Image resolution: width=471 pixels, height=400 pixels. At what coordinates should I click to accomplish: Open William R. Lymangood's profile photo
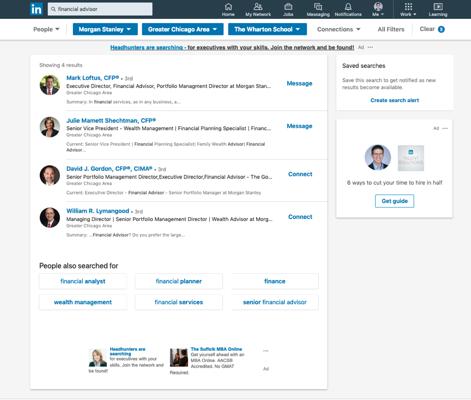click(x=50, y=217)
